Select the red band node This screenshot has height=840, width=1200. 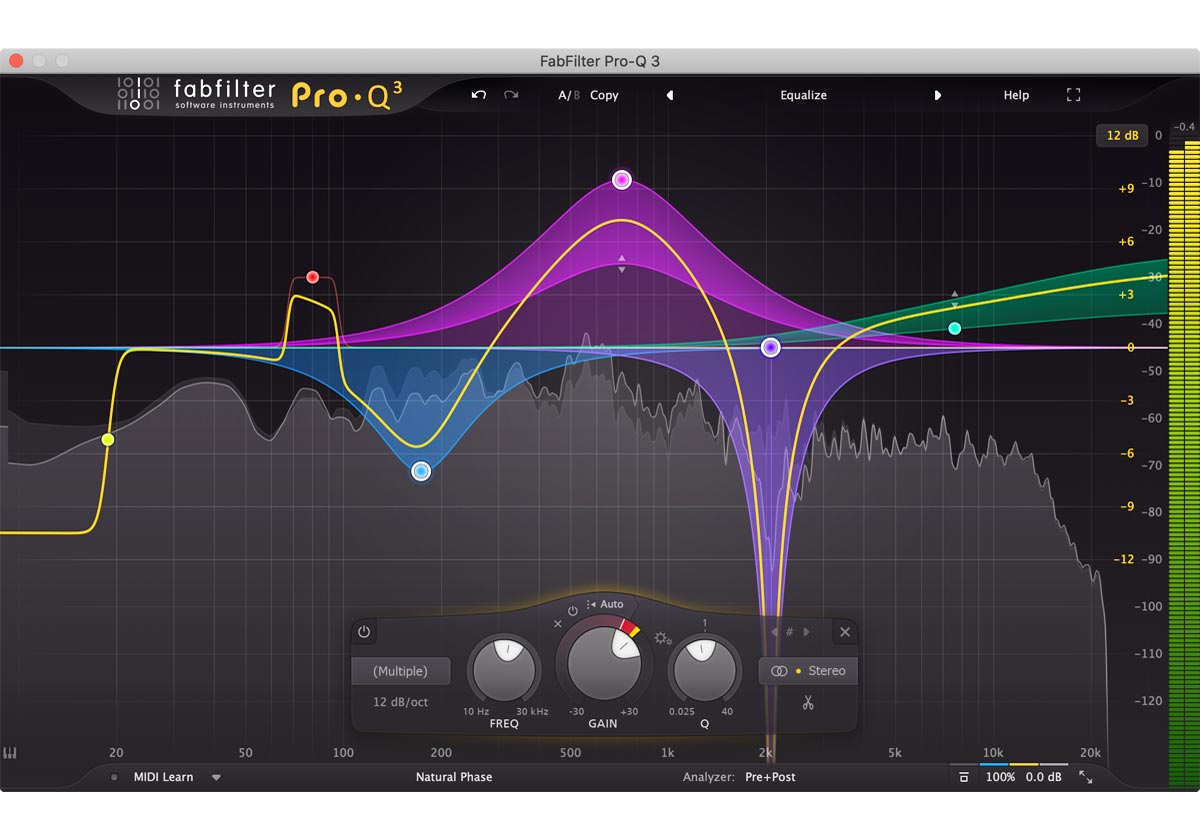[312, 277]
